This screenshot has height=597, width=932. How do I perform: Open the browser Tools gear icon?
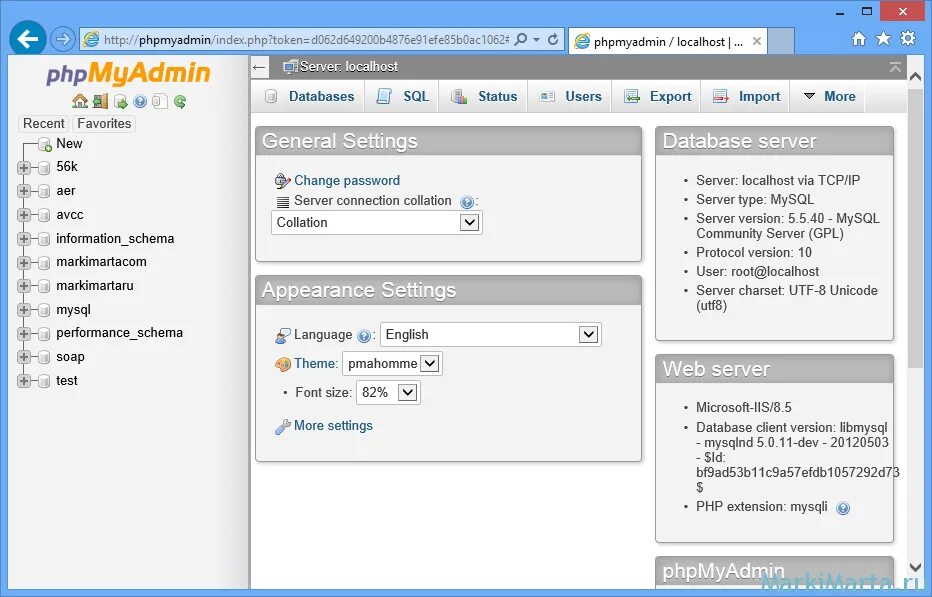908,39
